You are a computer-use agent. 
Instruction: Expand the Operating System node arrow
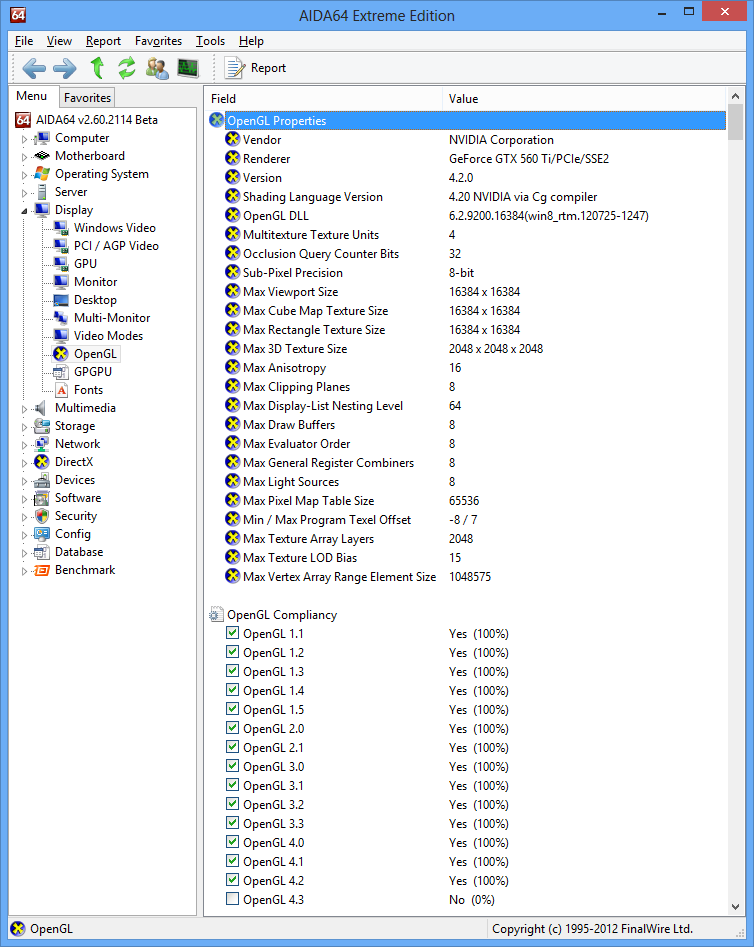click(x=24, y=175)
